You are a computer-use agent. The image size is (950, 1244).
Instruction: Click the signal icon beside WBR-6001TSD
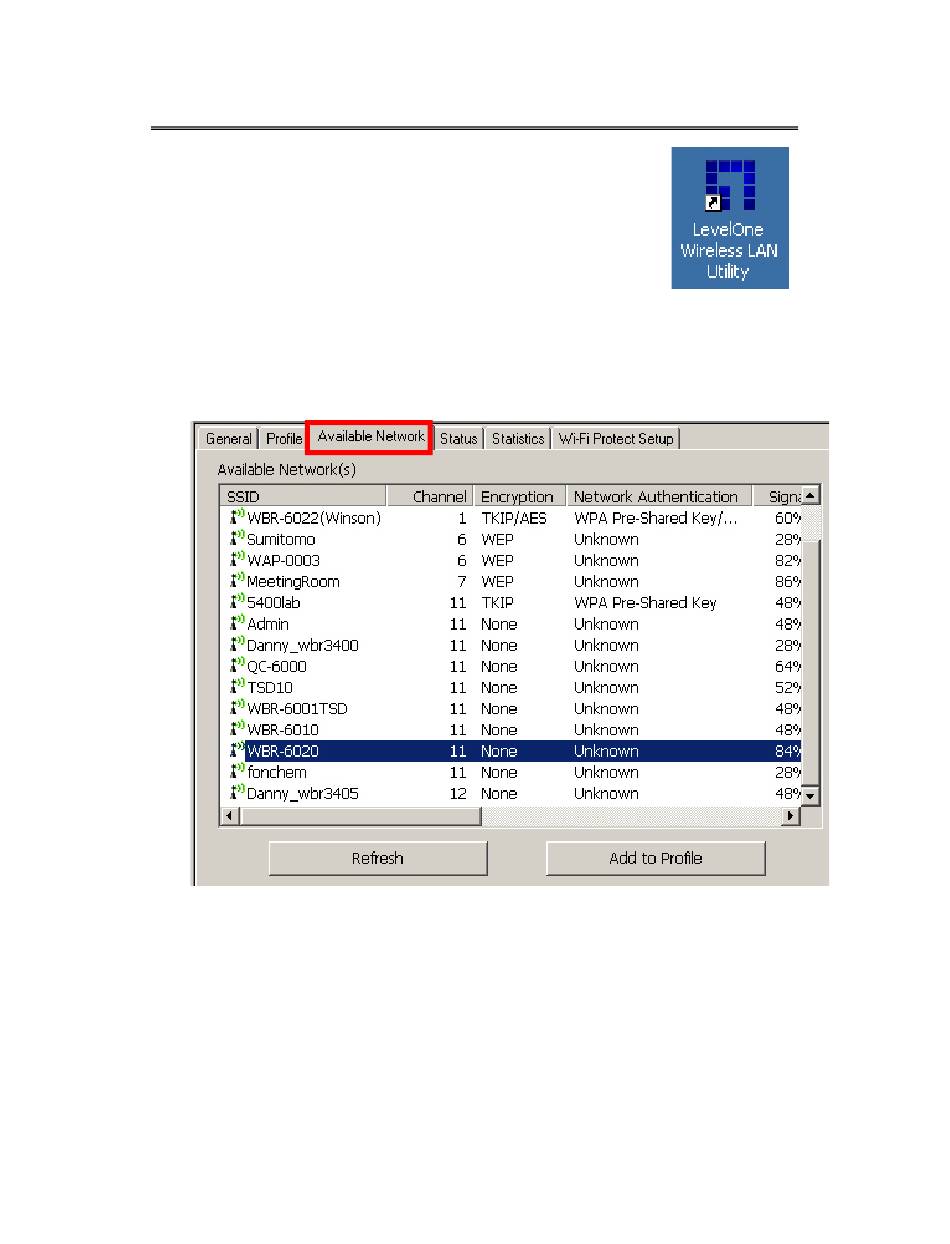coord(237,708)
